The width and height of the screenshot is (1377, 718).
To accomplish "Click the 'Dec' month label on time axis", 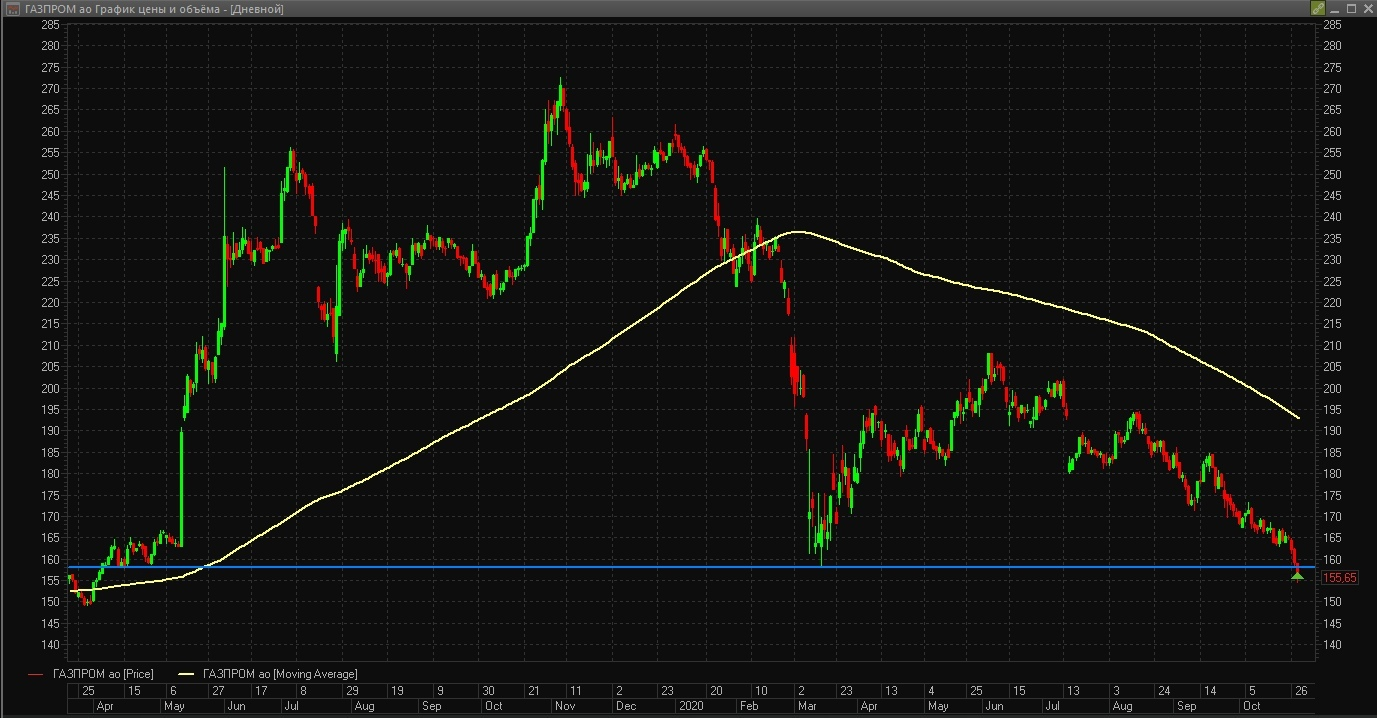I will click(x=625, y=706).
